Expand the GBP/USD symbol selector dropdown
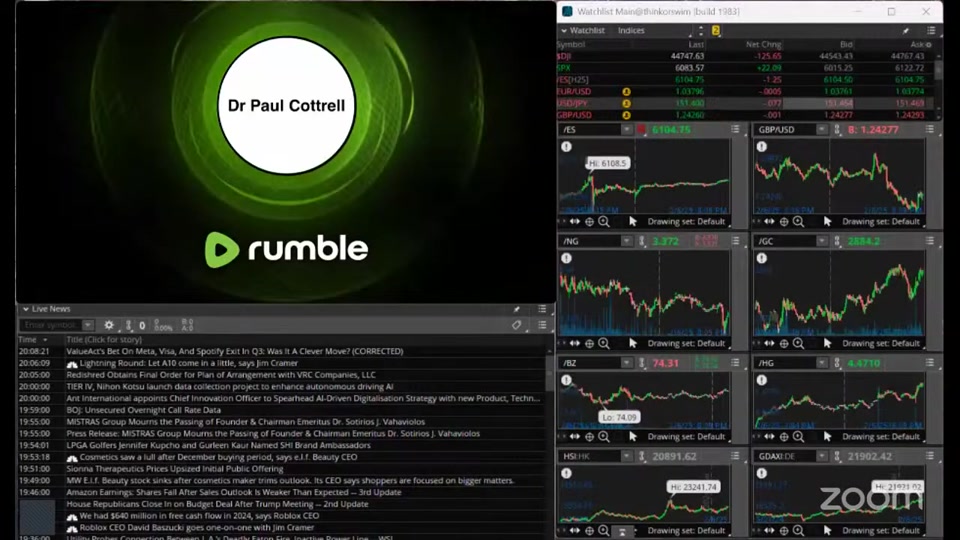 click(822, 130)
